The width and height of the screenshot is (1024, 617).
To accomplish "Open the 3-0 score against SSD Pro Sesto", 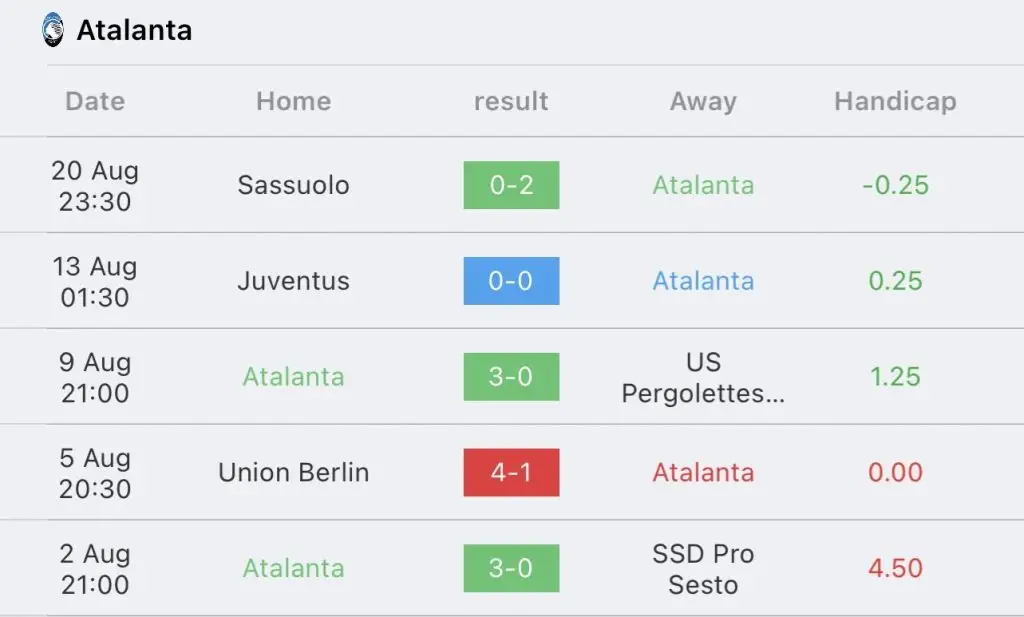I will click(511, 568).
